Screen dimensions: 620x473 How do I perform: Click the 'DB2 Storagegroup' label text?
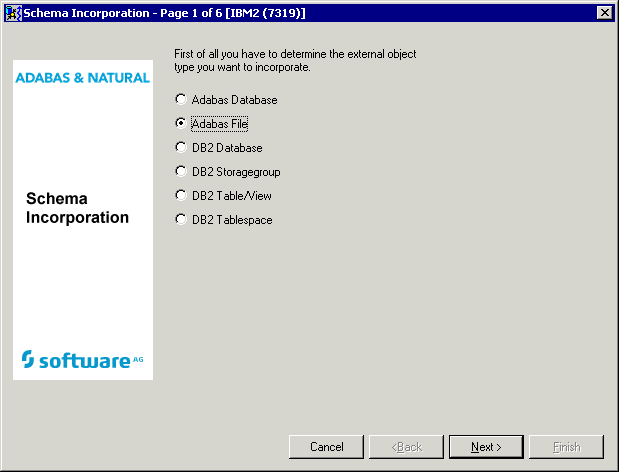(x=235, y=172)
